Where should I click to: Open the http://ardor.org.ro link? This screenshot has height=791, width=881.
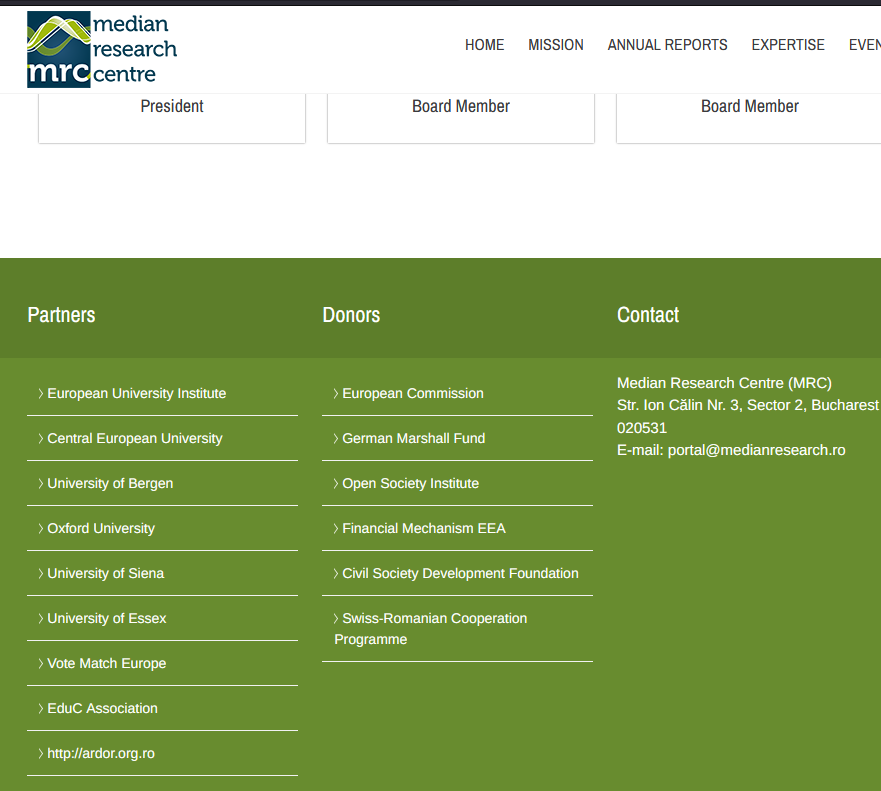(x=101, y=753)
